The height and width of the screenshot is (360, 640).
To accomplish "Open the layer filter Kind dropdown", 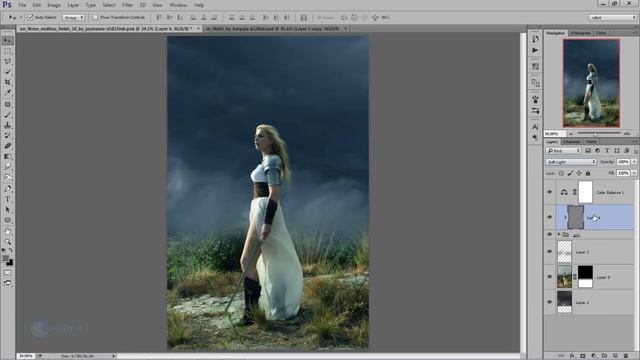I will [x=563, y=151].
